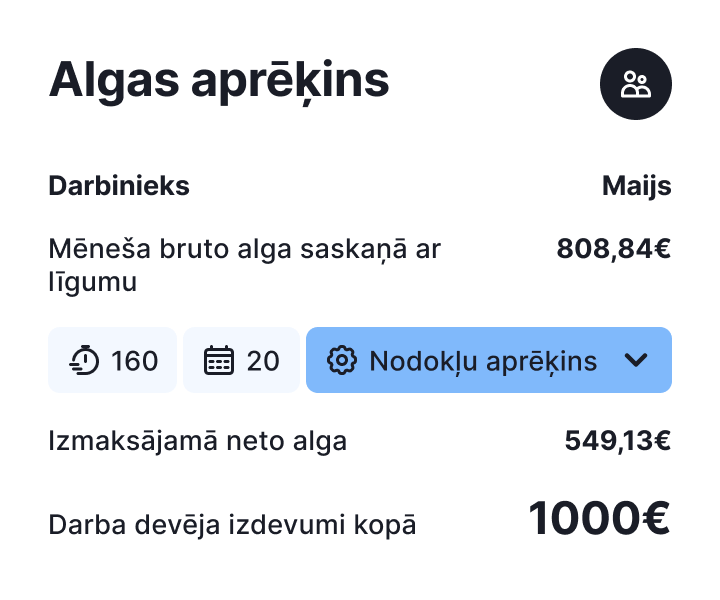Click the Darbinieks column label
Screen dimensions: 720x600
pyautogui.click(x=119, y=186)
